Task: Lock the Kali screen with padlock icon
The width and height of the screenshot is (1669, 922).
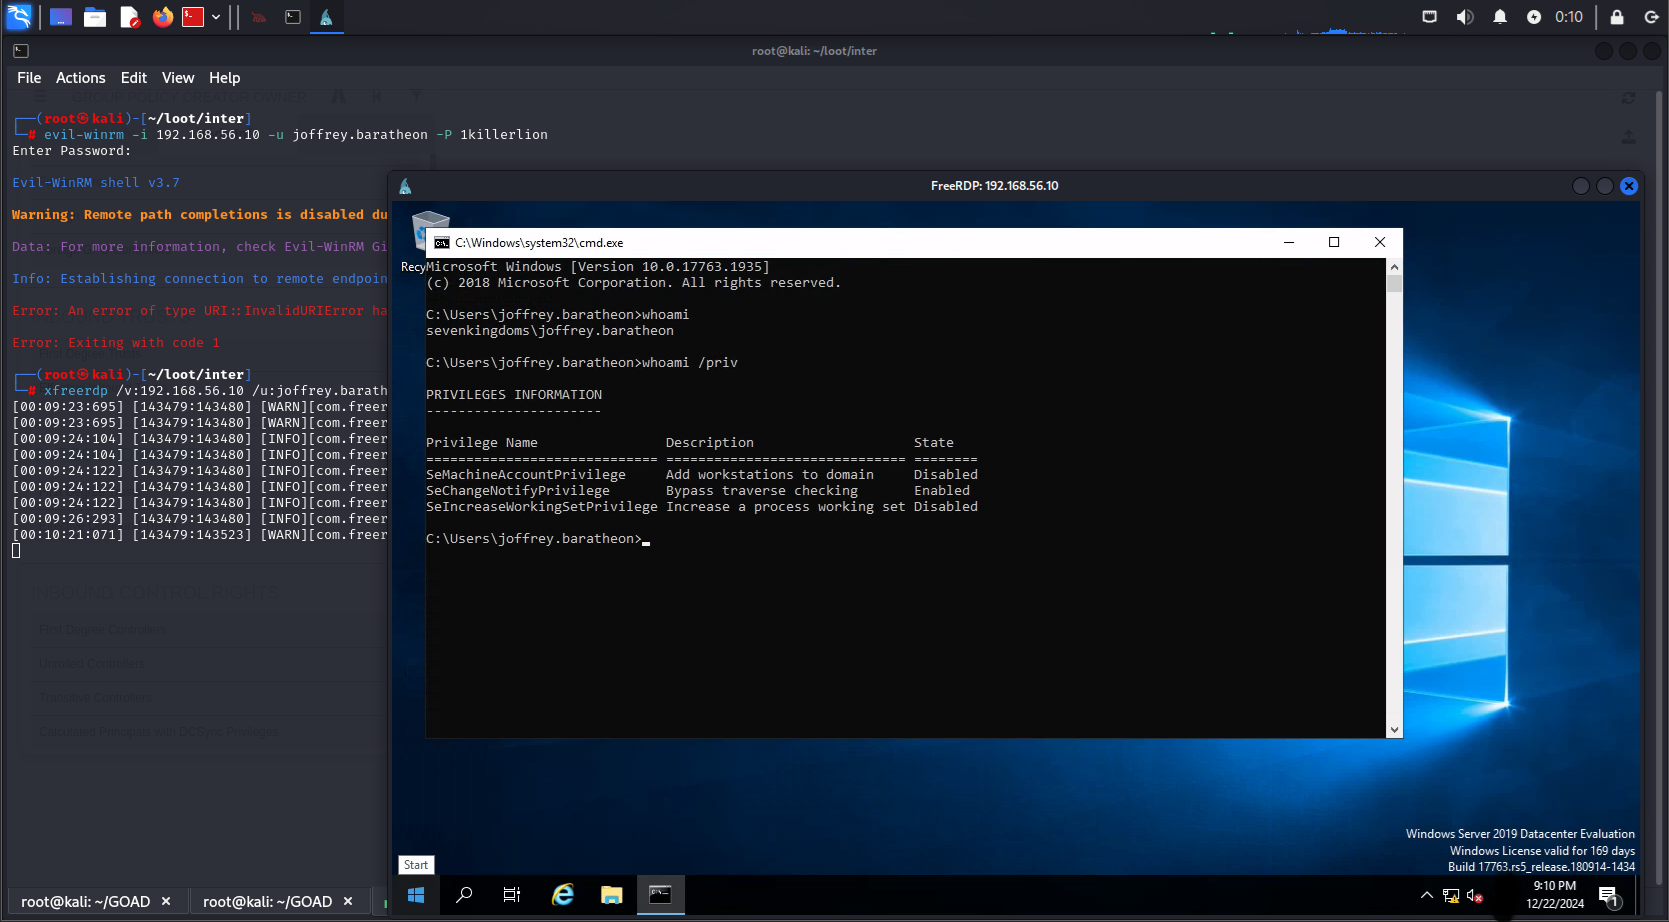Action: [1617, 17]
